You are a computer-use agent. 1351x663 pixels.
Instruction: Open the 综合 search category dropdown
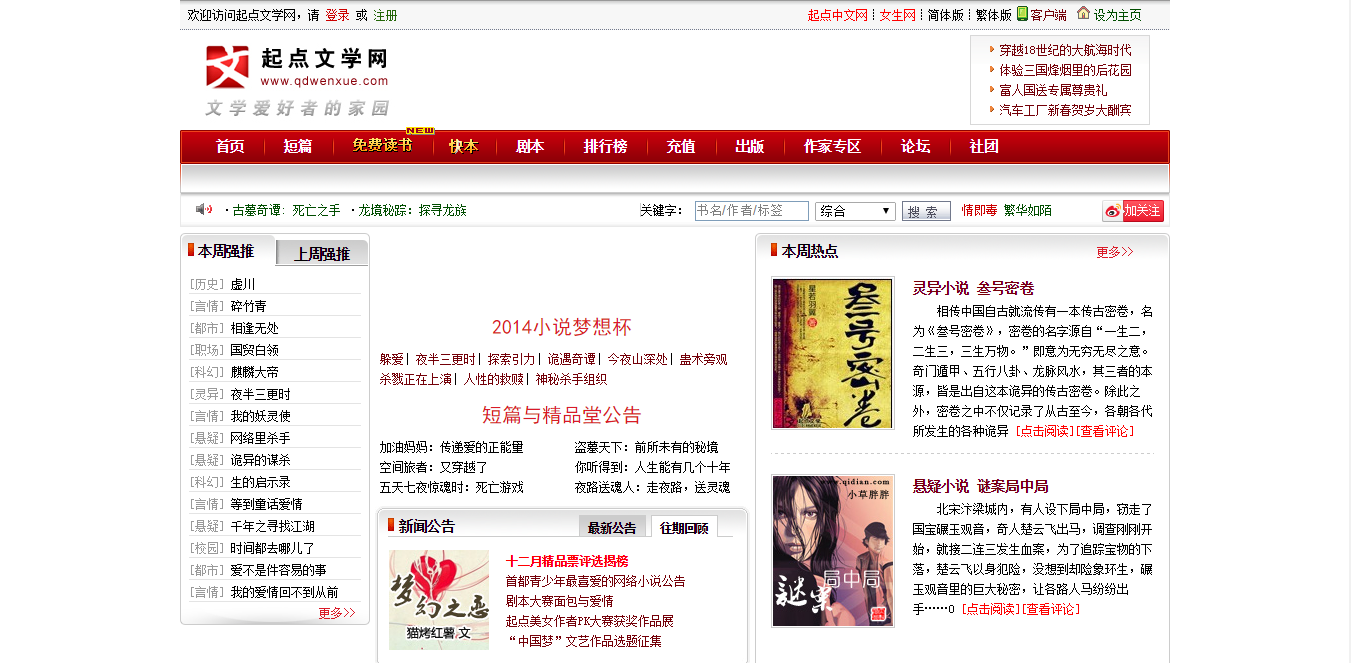click(x=855, y=211)
